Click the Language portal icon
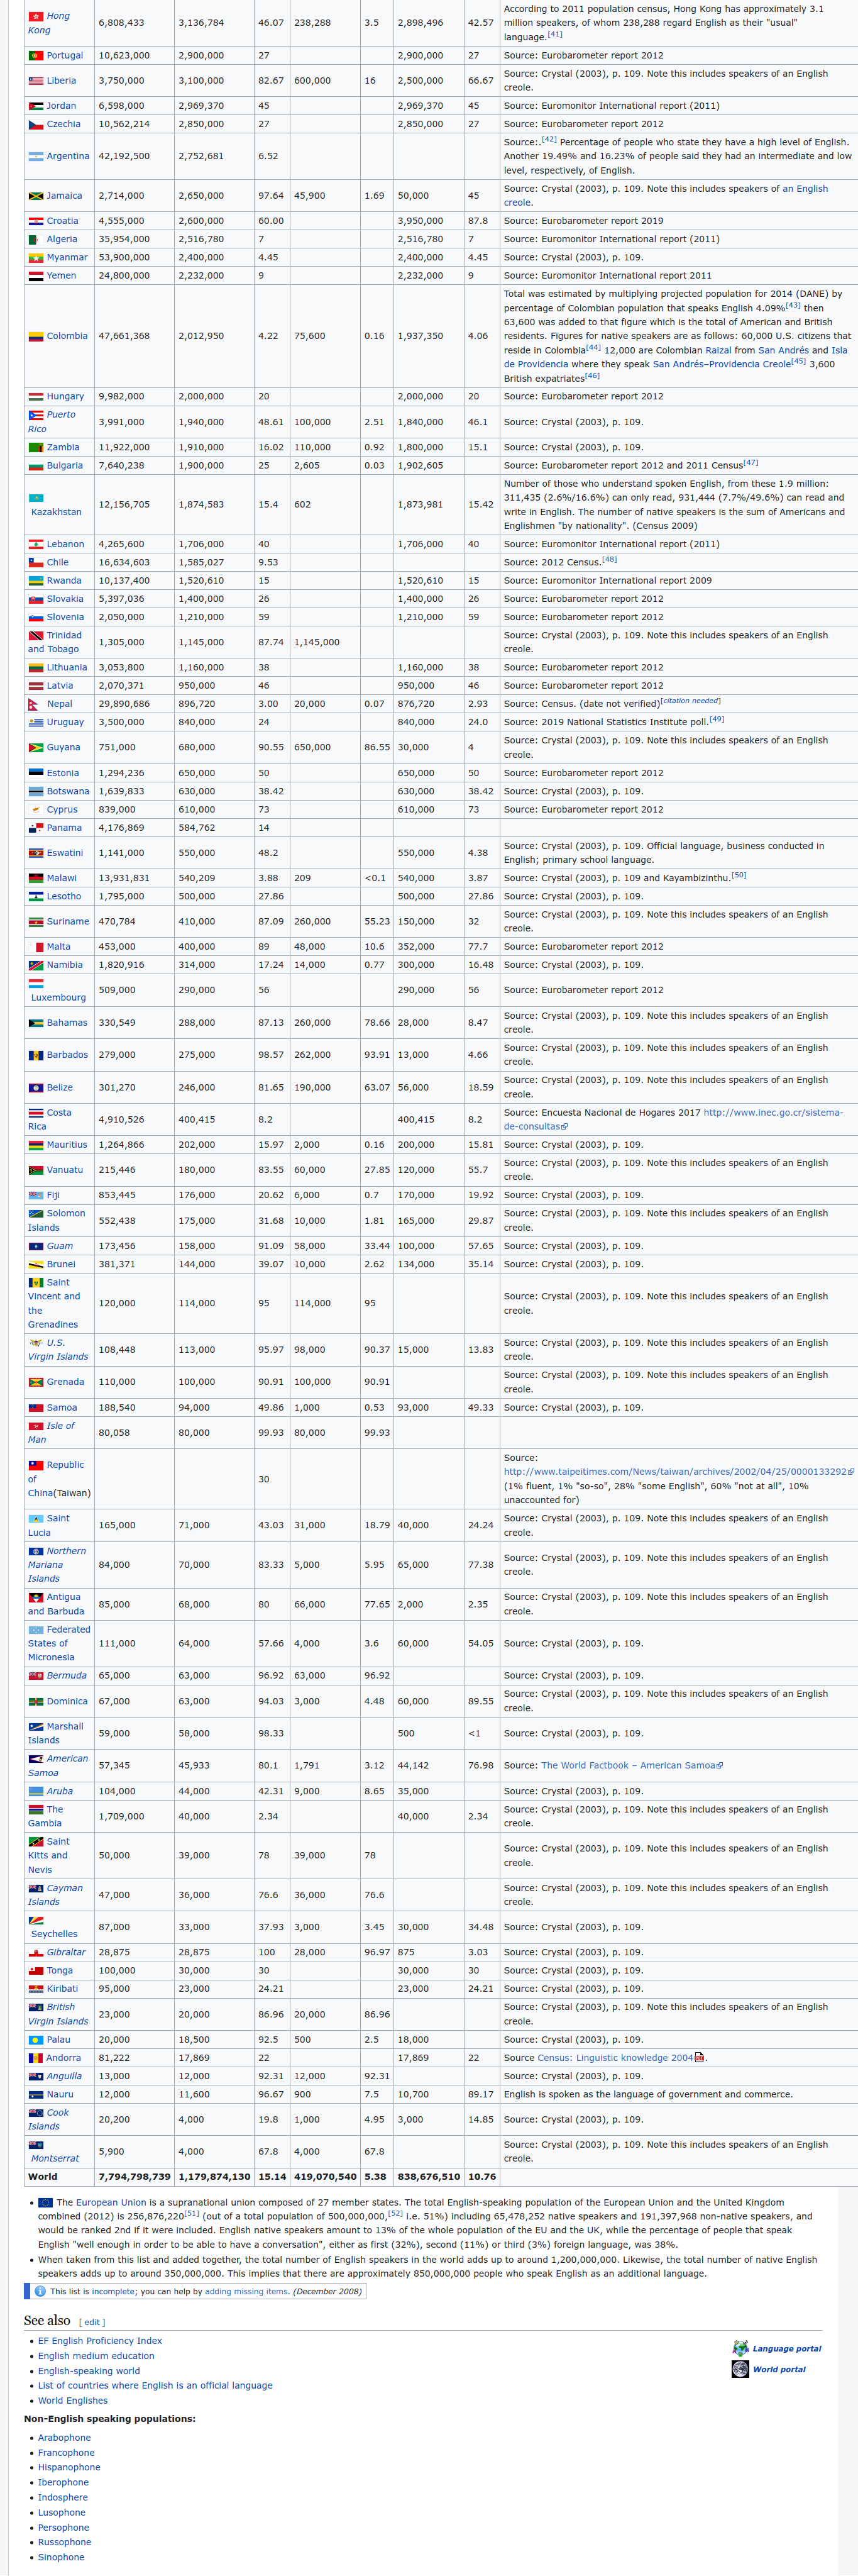Screen dimensions: 858x2576 point(740,2348)
